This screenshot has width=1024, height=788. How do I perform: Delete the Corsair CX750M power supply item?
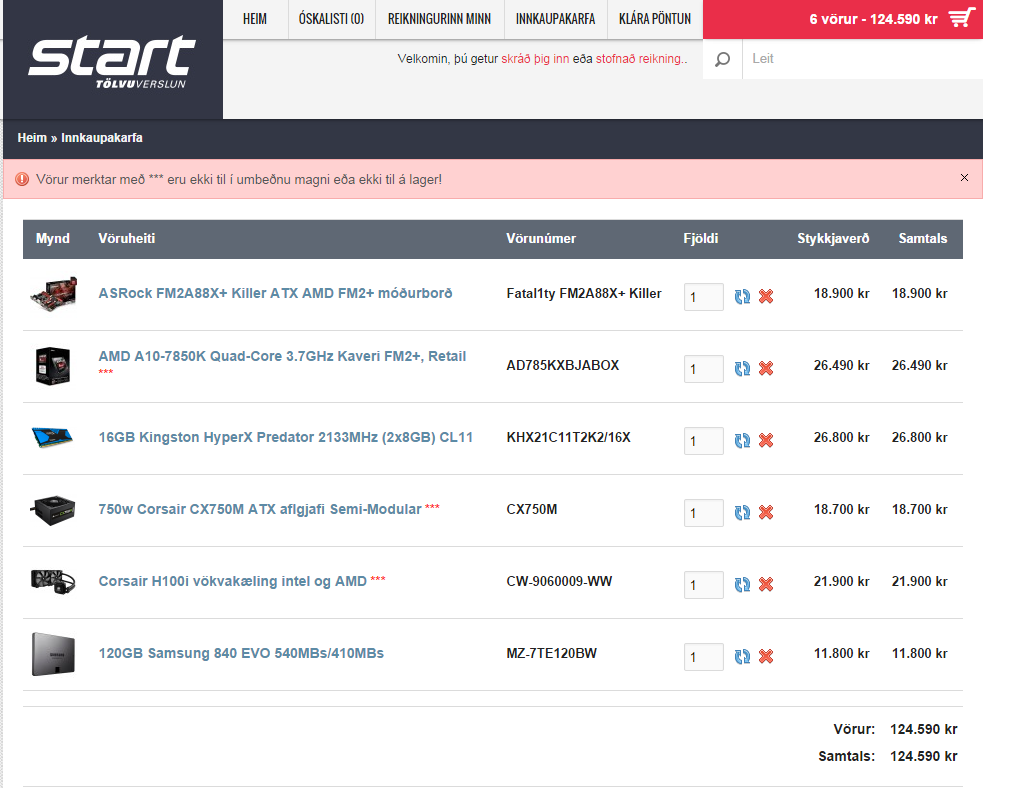[x=766, y=512]
